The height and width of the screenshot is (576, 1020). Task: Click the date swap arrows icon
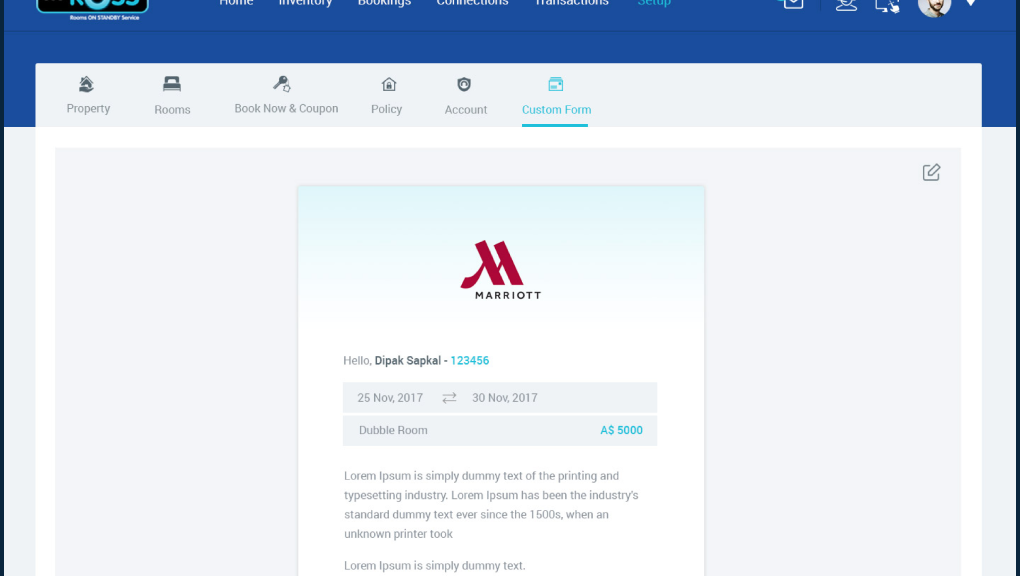(x=449, y=398)
